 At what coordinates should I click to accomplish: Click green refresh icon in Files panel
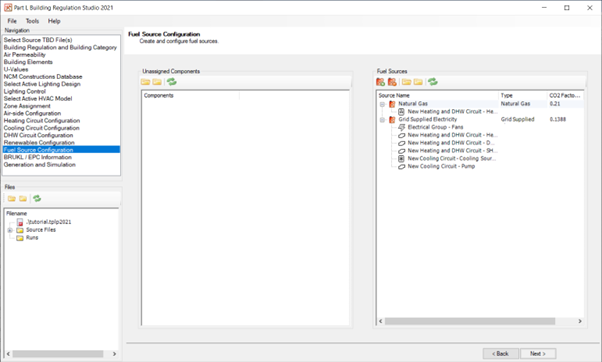point(37,198)
